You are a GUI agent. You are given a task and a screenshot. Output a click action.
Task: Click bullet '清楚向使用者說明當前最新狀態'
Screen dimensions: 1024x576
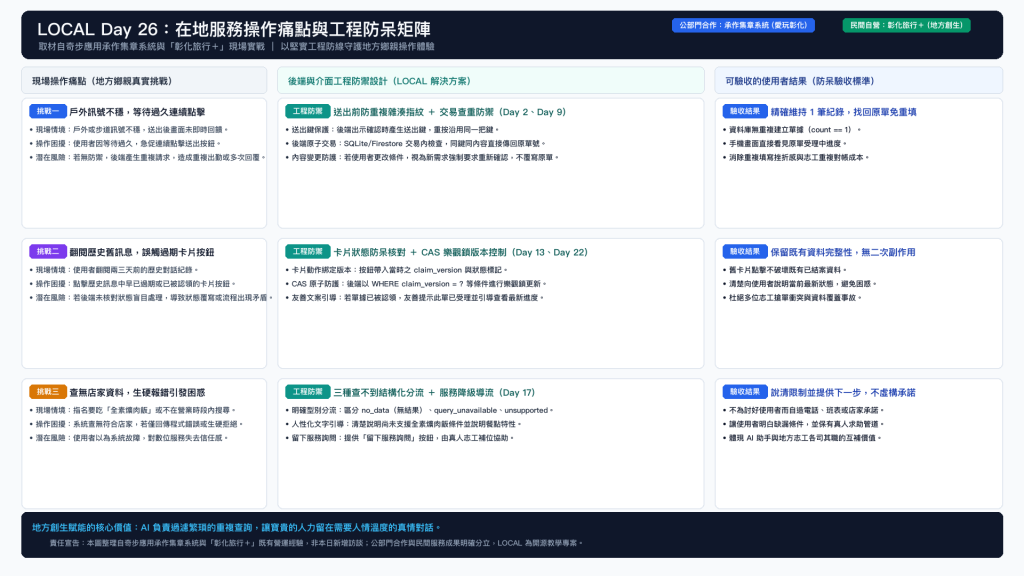799,283
